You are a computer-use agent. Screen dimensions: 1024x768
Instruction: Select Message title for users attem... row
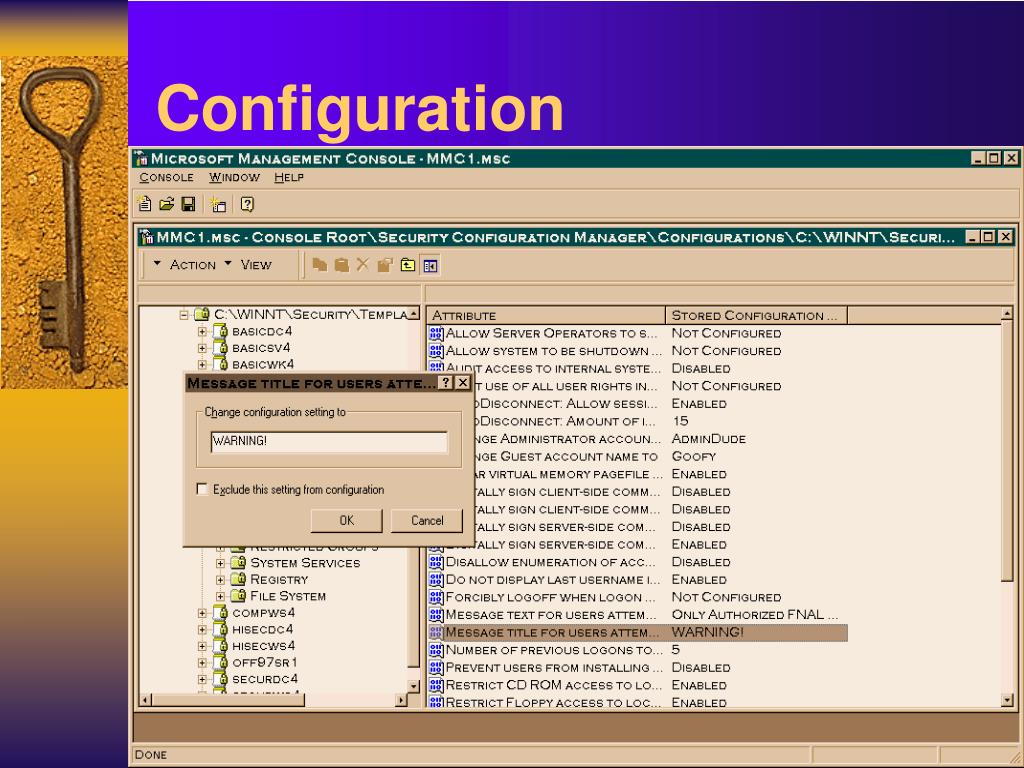tap(637, 632)
